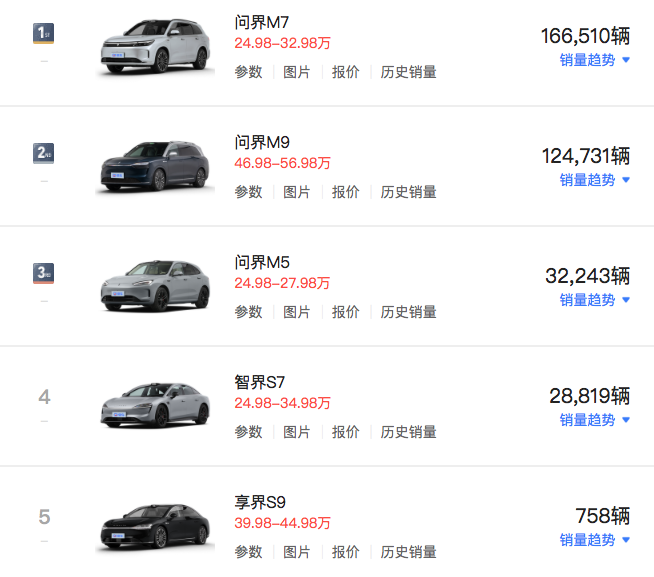Open 参数 link for 问界M7
This screenshot has width=654, height=577.
coord(248,72)
